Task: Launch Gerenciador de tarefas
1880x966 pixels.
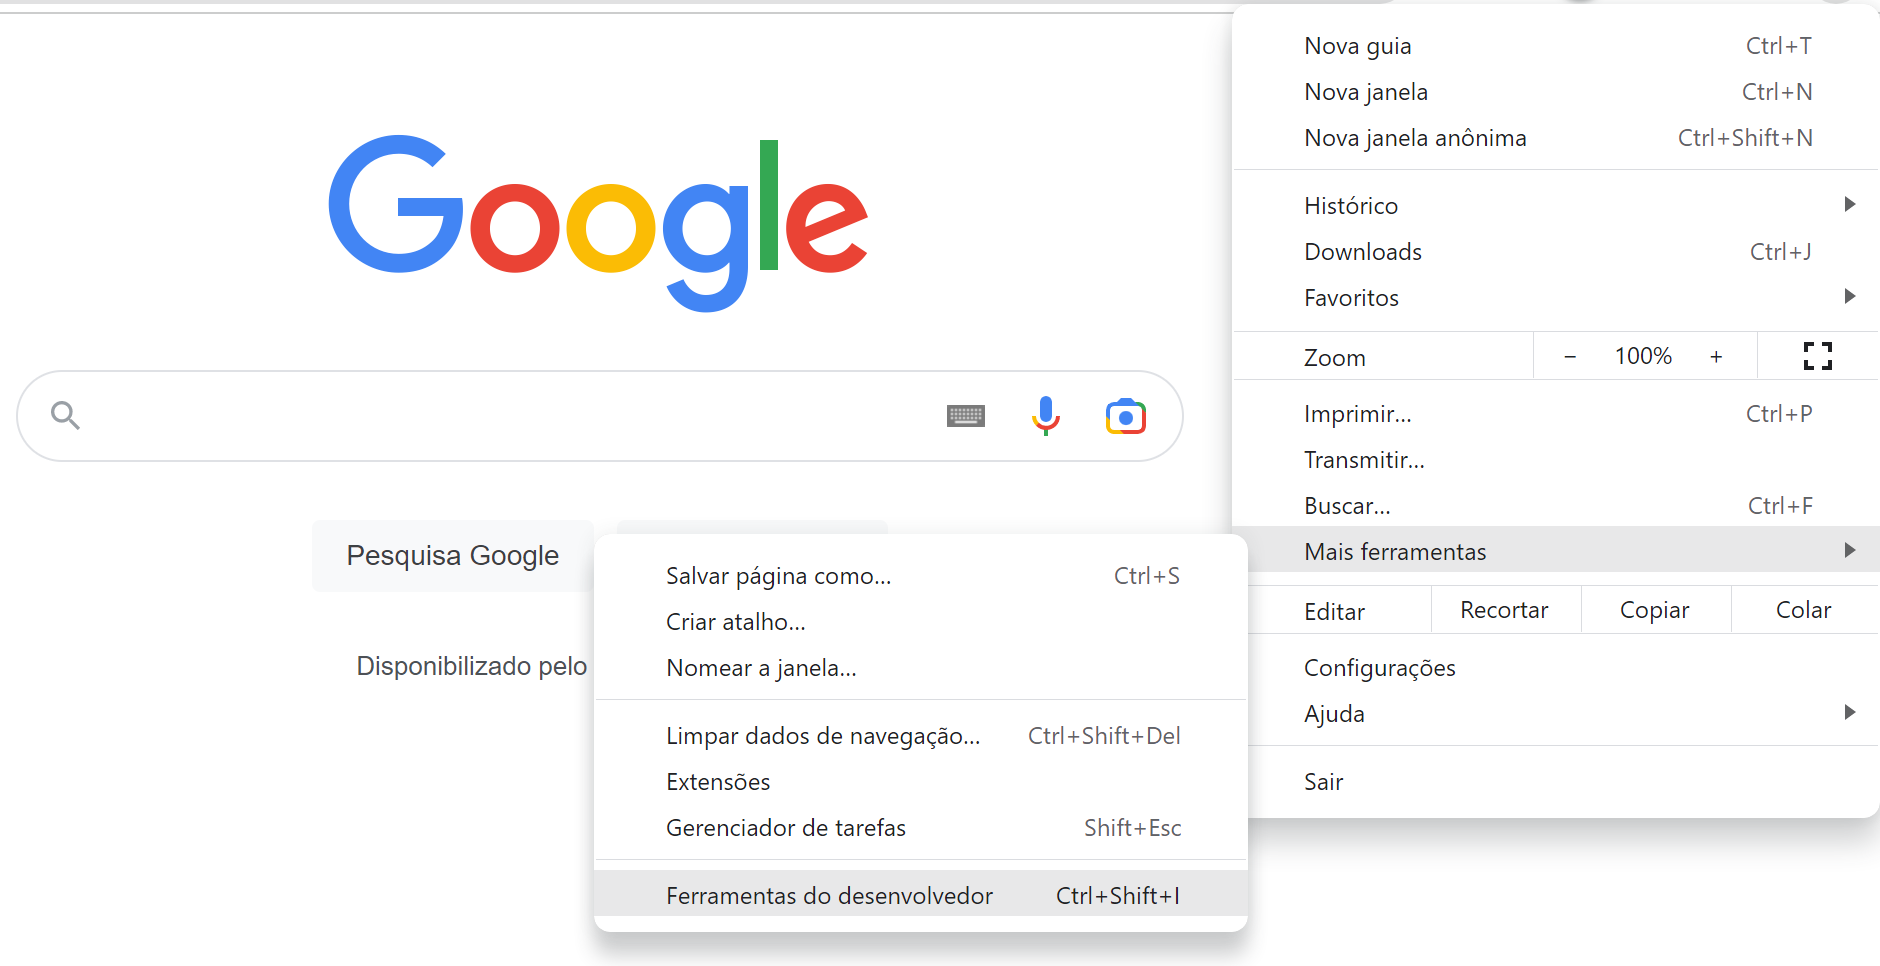Action: pos(786,827)
